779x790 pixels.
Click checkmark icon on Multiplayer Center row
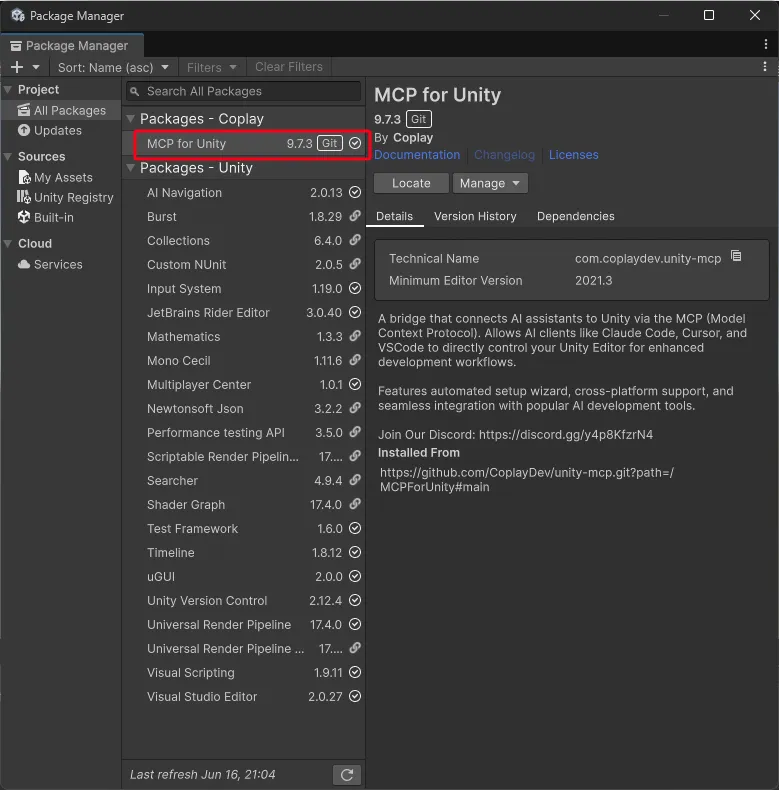[355, 385]
